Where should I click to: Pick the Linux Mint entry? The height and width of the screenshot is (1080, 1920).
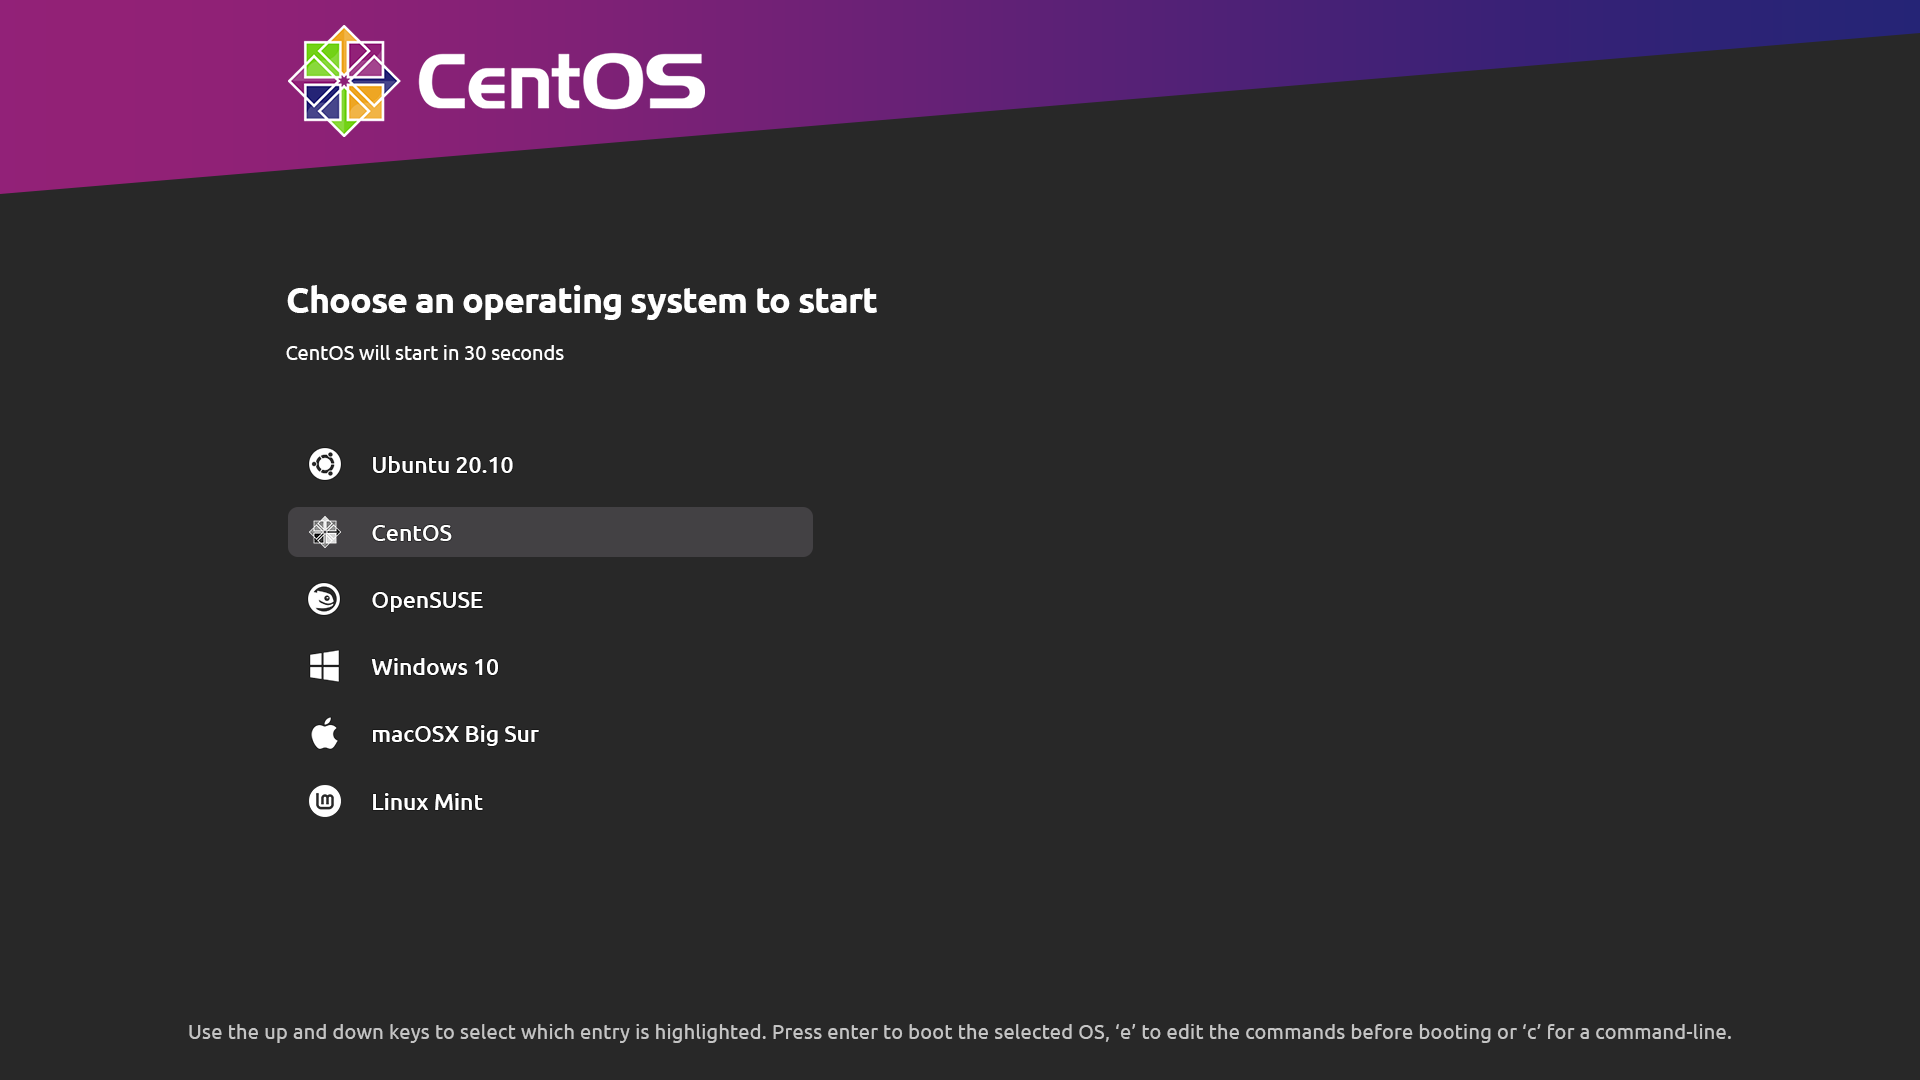click(550, 801)
